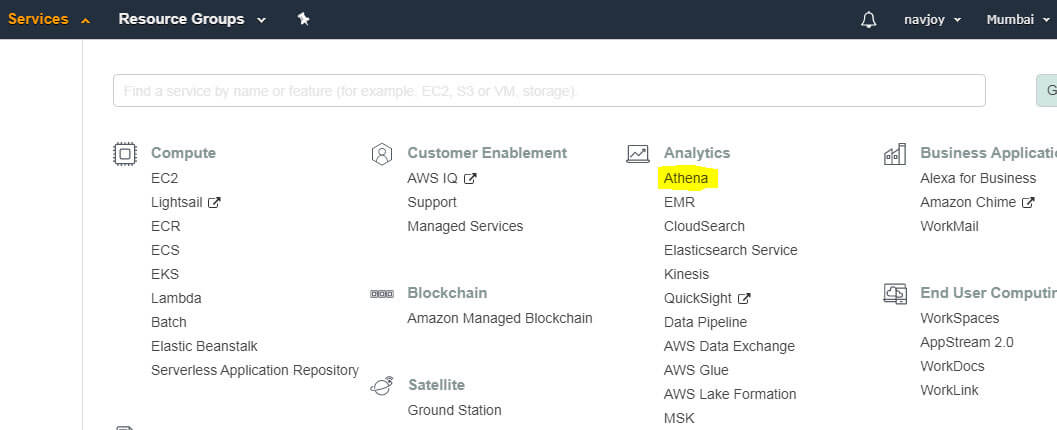Viewport: 1057px width, 430px height.
Task: Click the pin shortcut icon in navbar
Action: pyautogui.click(x=304, y=19)
